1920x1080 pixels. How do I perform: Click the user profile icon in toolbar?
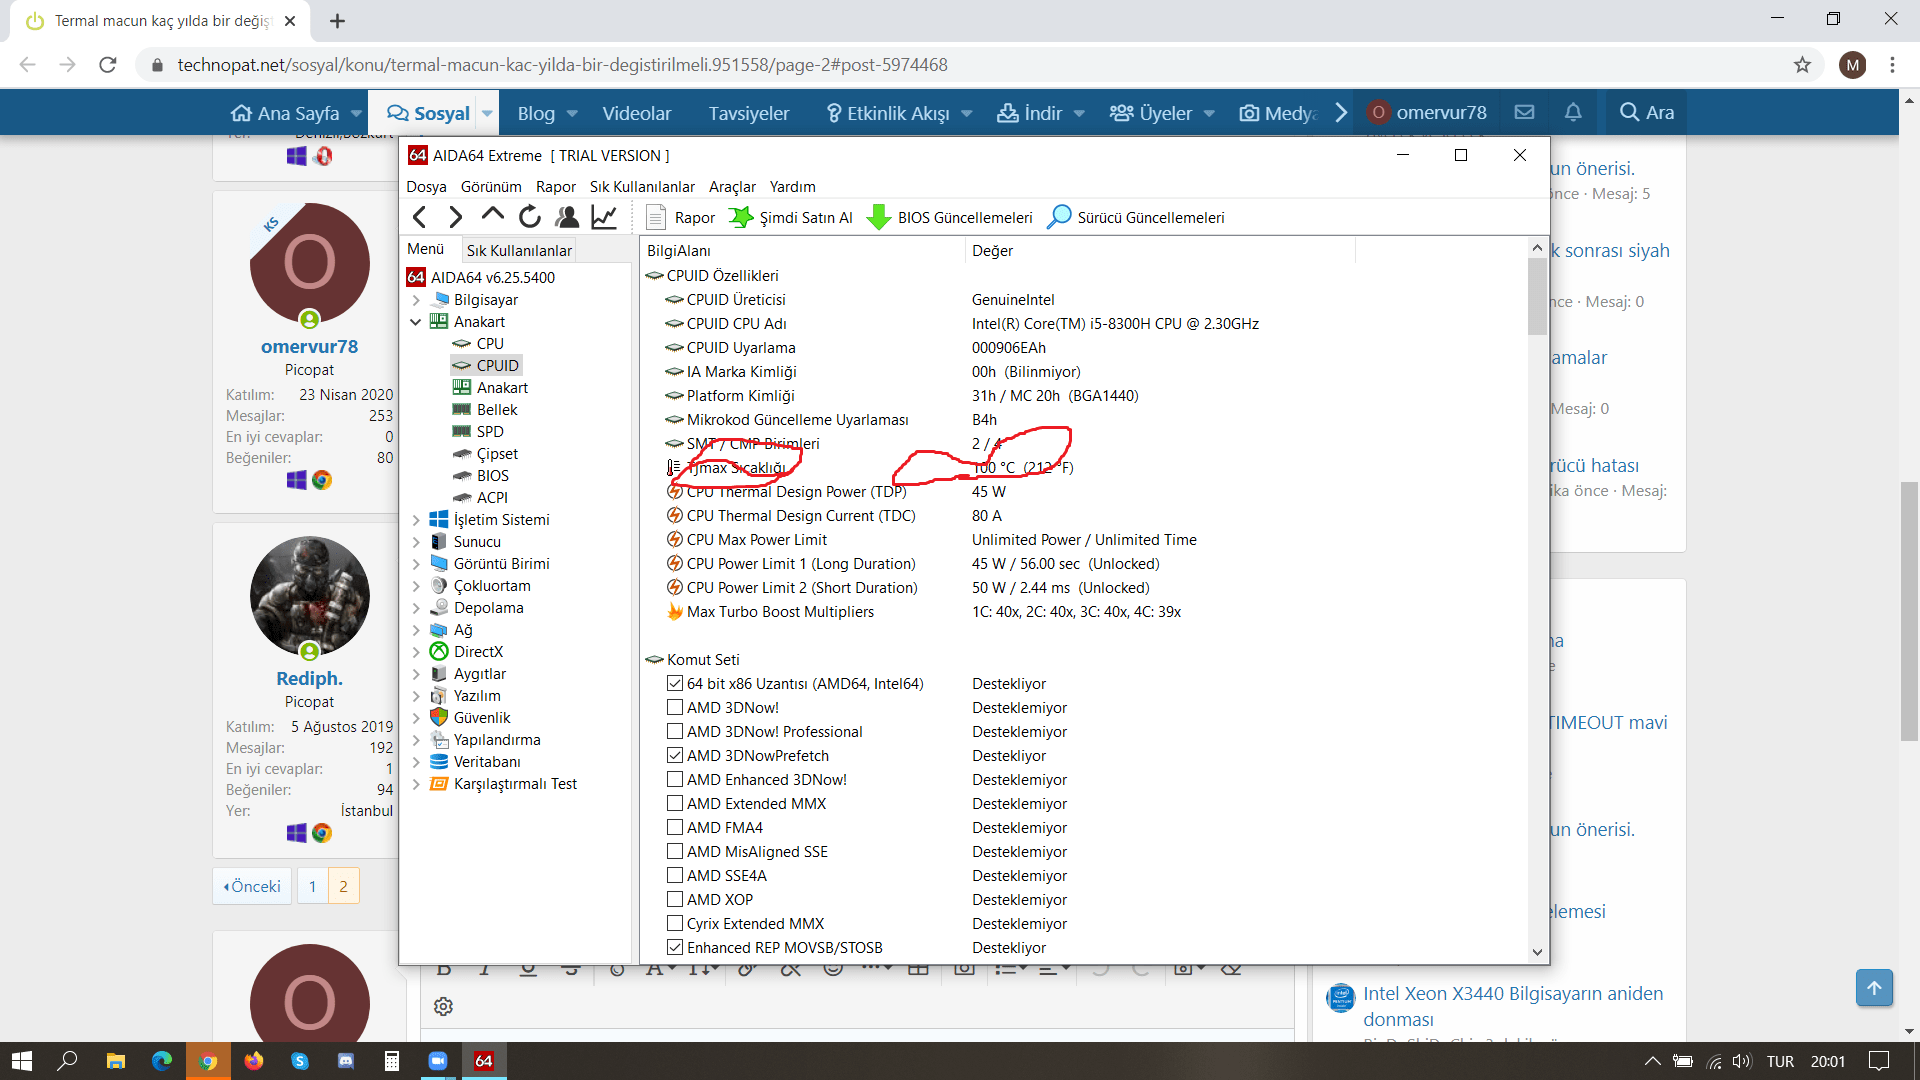pyautogui.click(x=567, y=217)
